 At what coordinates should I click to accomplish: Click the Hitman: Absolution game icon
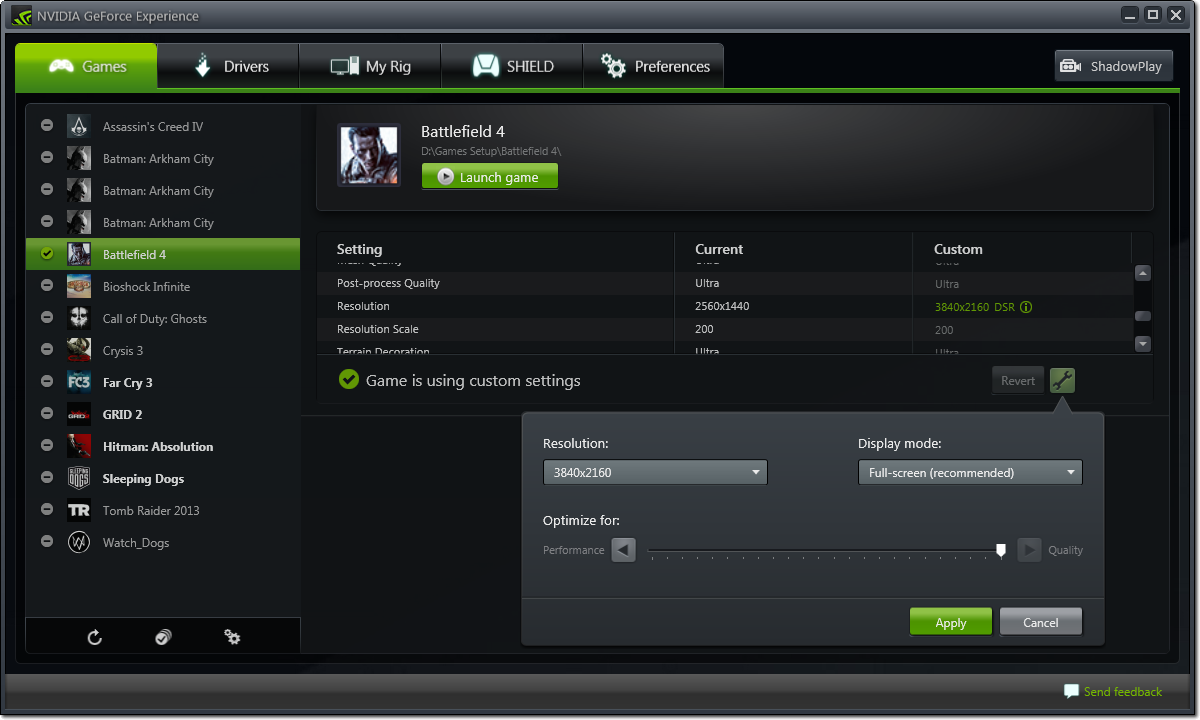(x=79, y=446)
